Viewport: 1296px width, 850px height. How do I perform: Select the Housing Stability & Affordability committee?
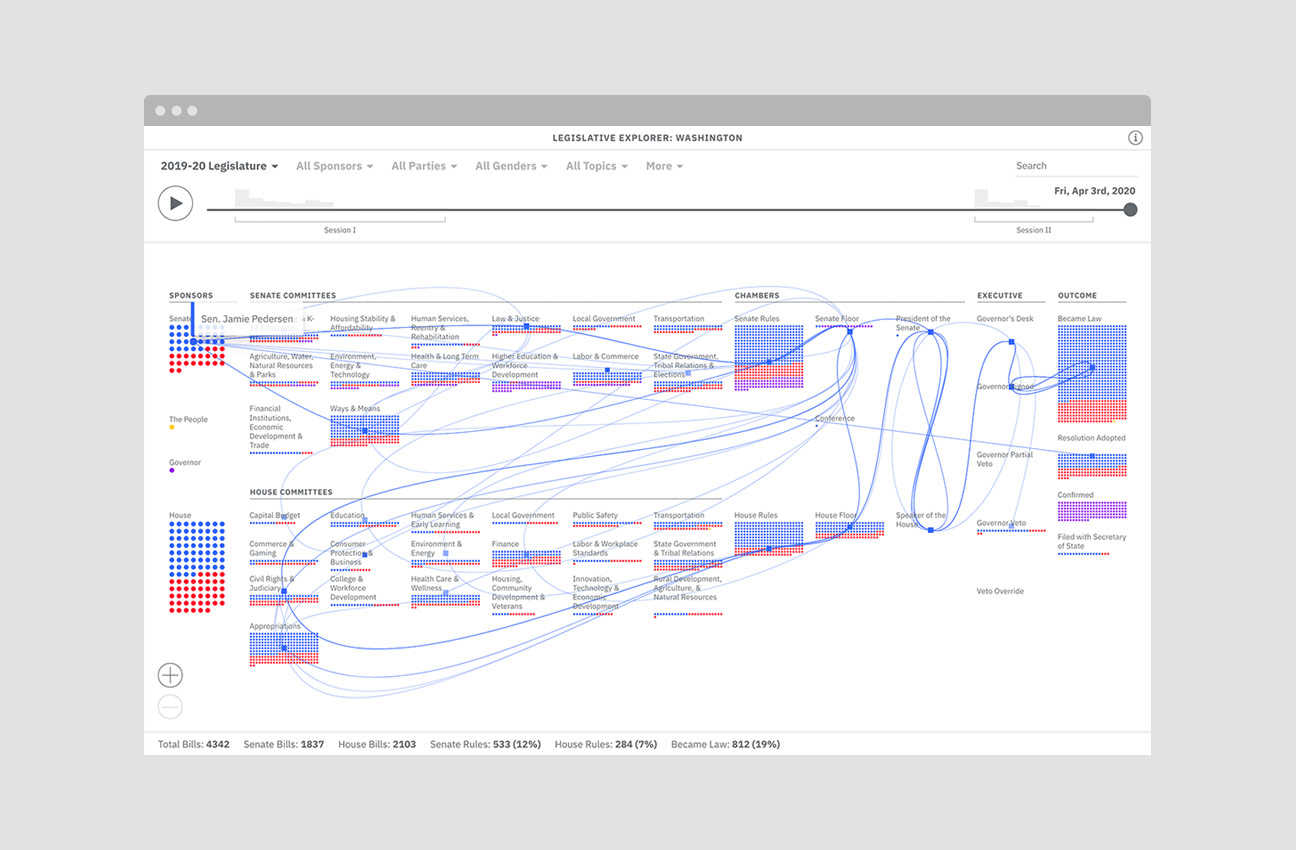pos(364,326)
